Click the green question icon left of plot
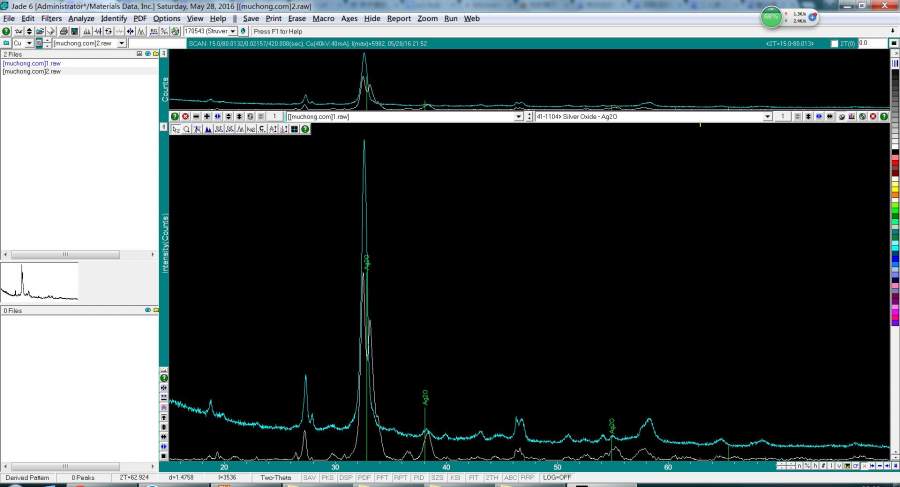 coord(164,378)
